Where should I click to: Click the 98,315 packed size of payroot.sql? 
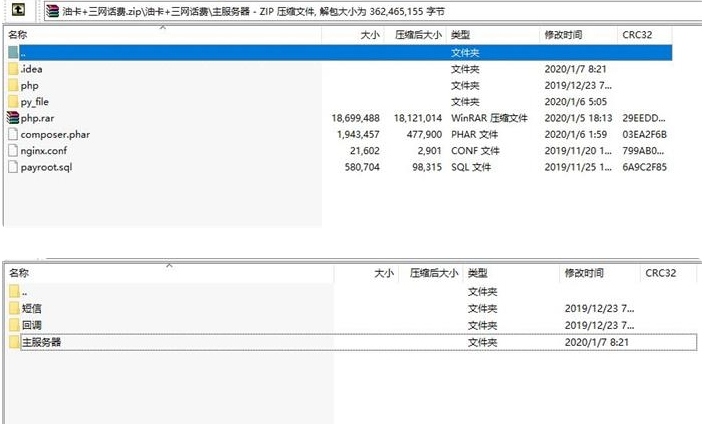tap(427, 167)
